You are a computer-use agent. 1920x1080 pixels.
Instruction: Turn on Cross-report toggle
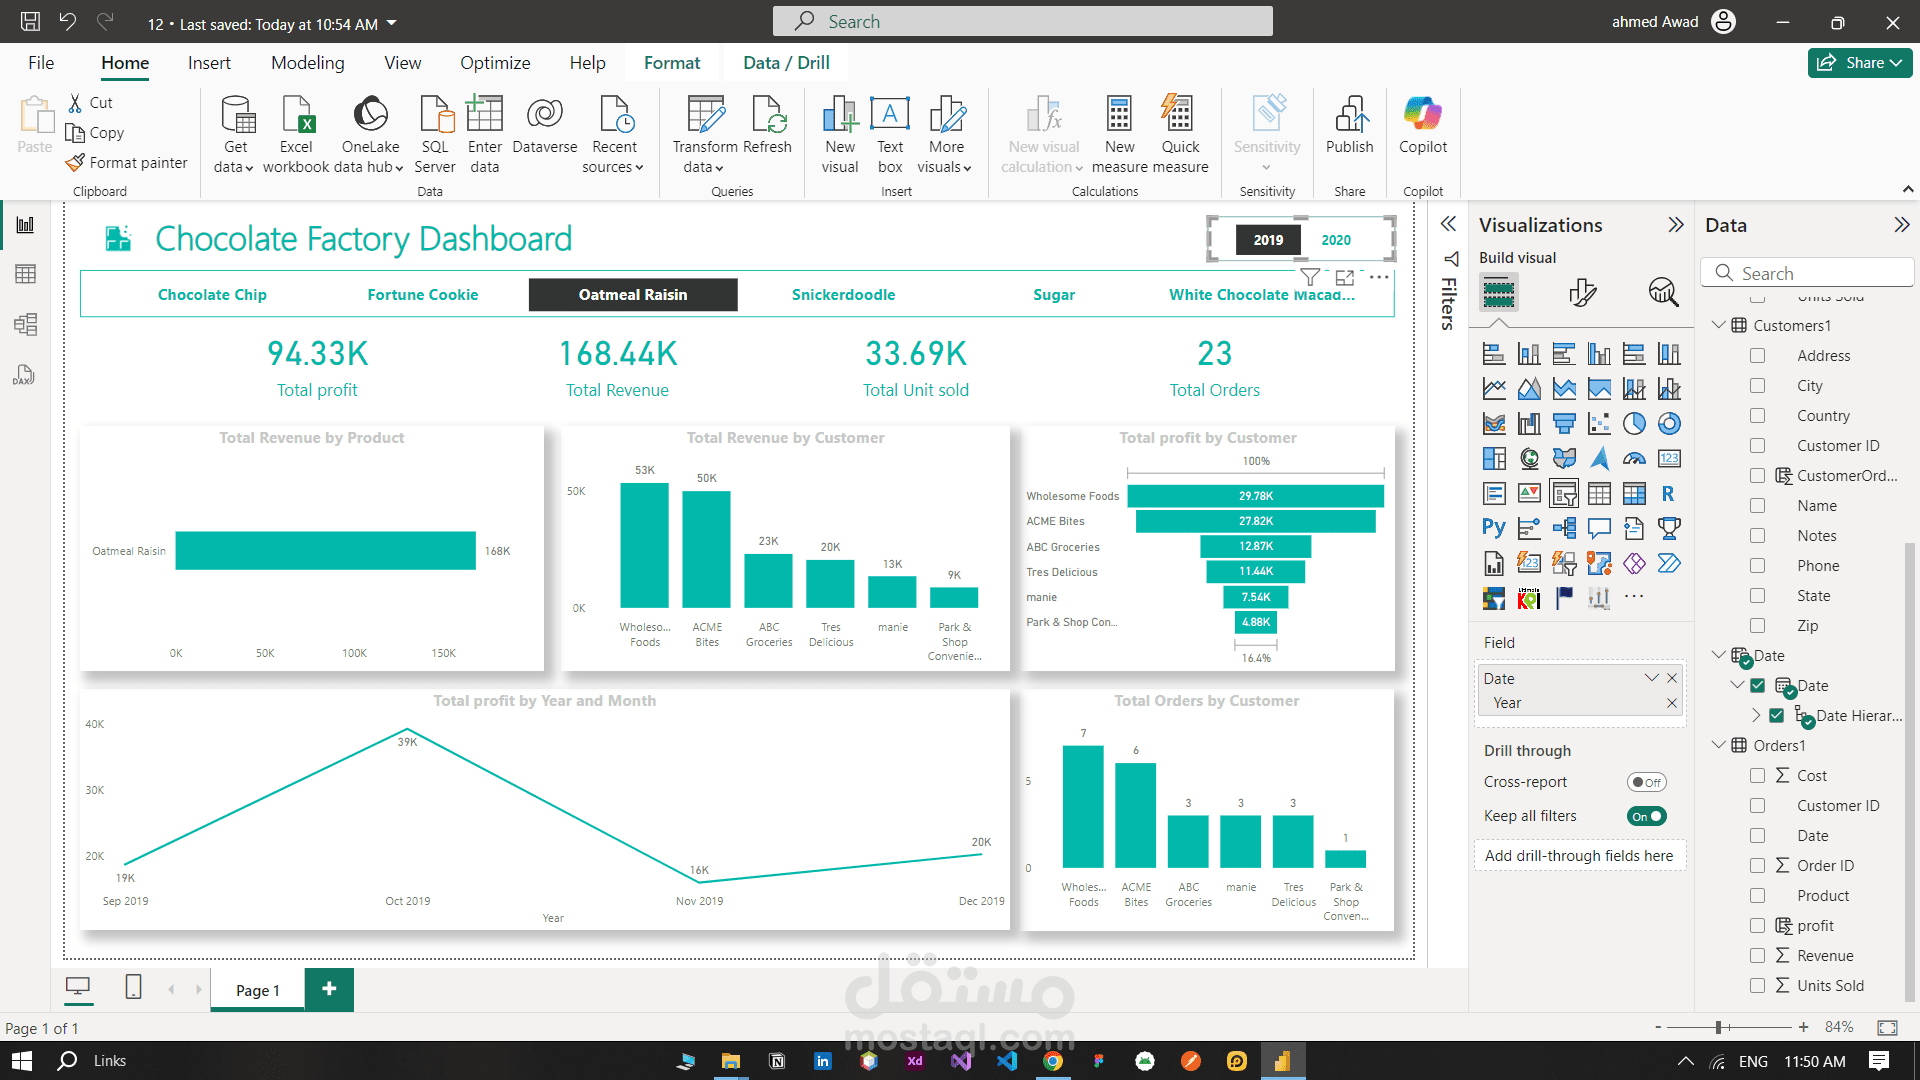1646,782
